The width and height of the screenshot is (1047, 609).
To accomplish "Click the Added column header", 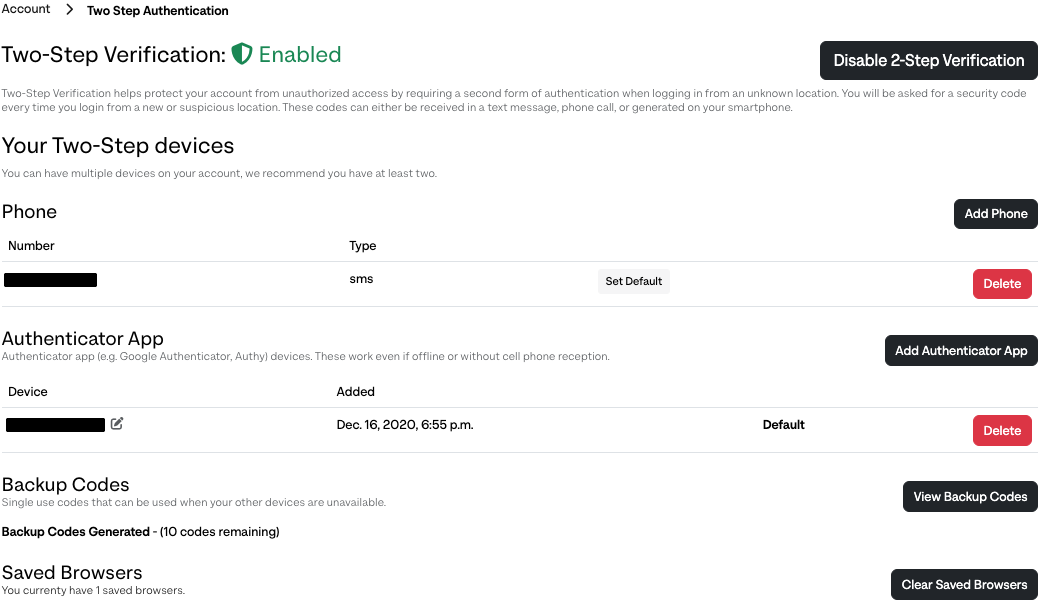I will (355, 392).
